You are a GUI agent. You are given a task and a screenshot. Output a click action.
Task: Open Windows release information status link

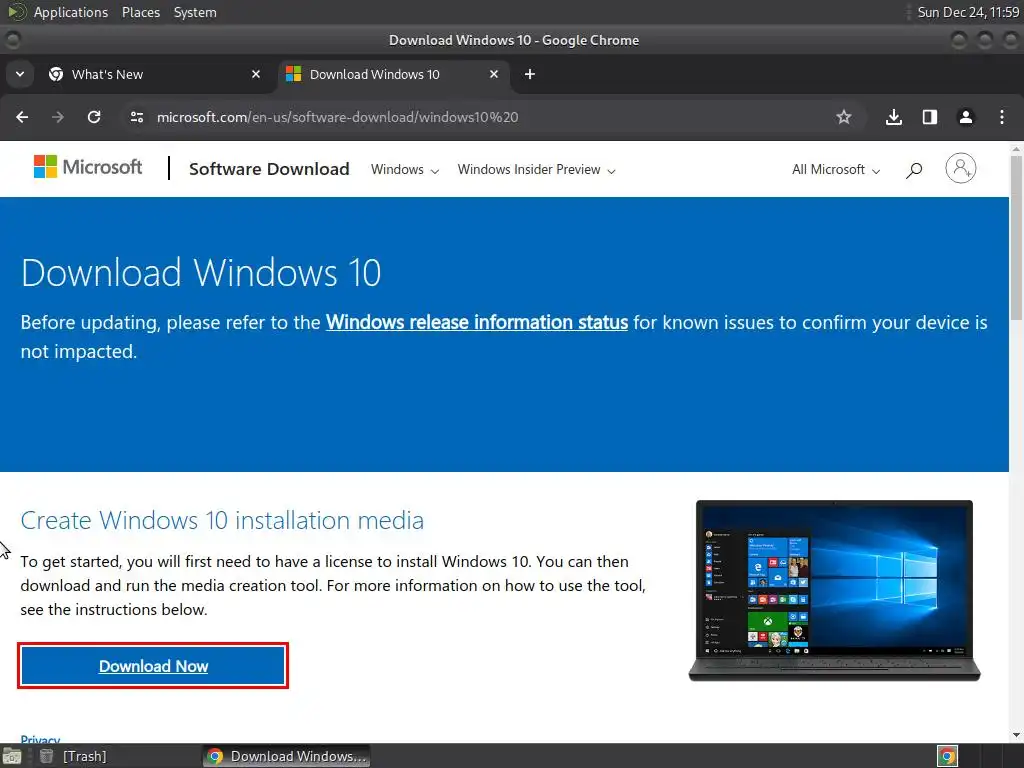(x=477, y=323)
